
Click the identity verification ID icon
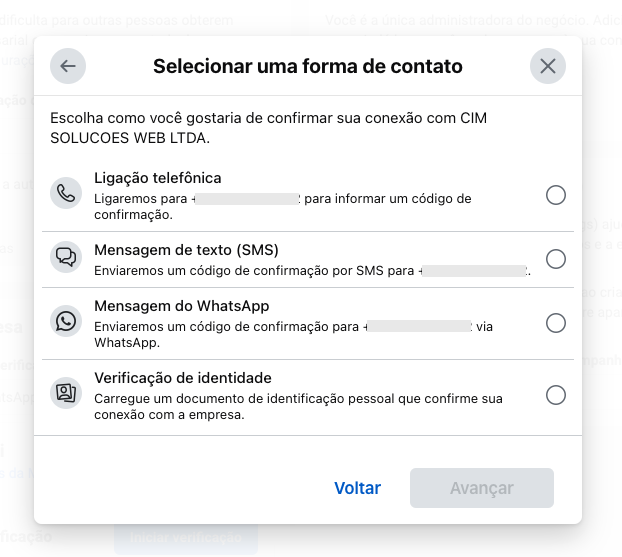tap(66, 393)
